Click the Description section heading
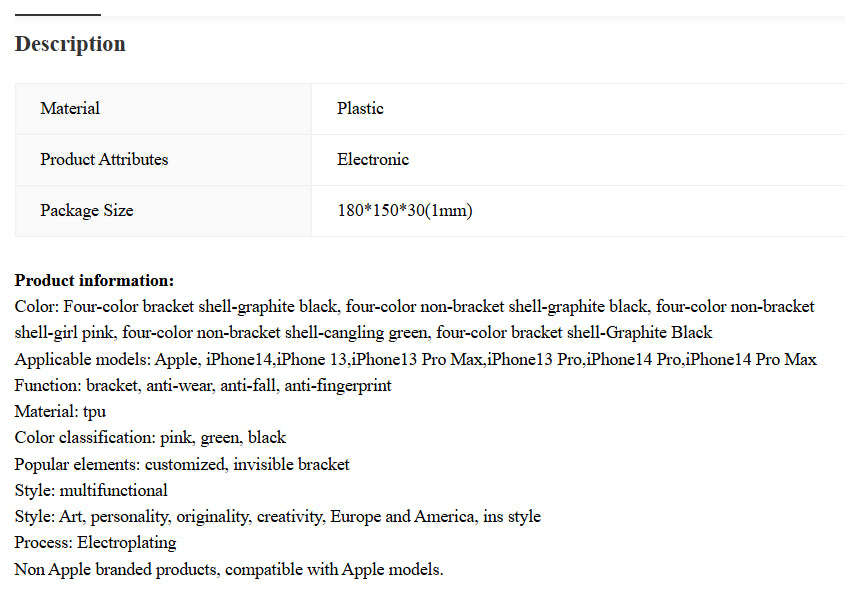 click(70, 44)
